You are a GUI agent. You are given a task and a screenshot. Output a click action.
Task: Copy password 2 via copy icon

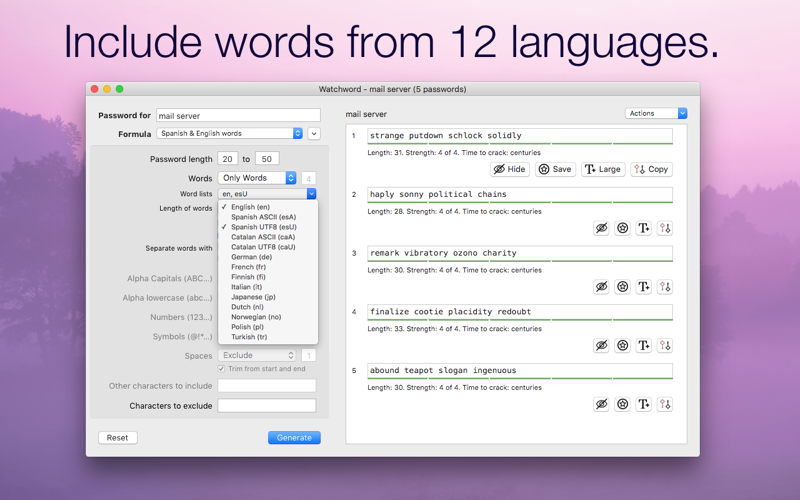[664, 228]
